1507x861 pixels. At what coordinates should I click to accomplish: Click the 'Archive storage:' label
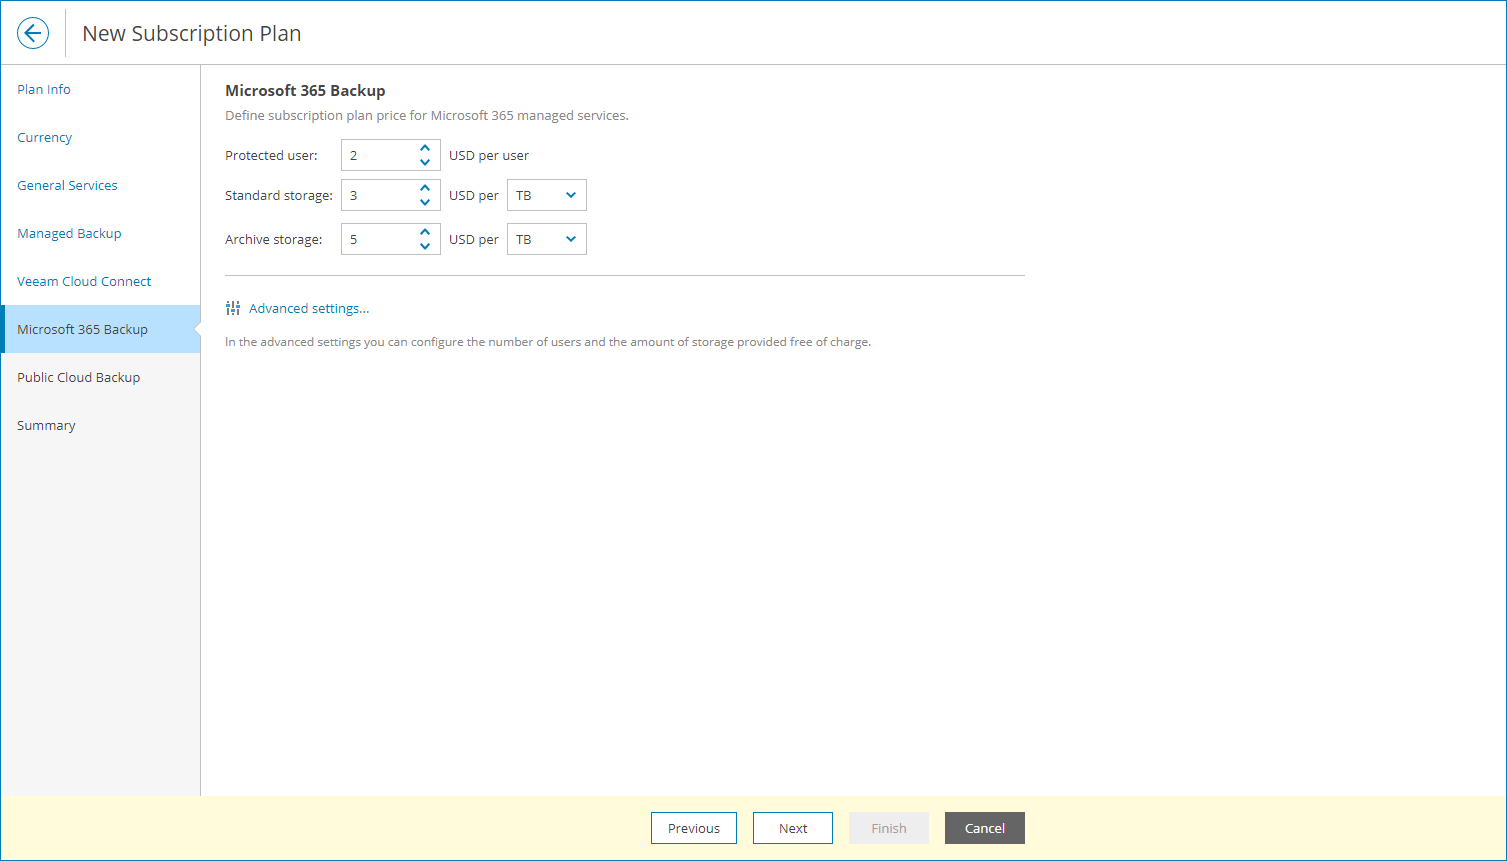274,239
